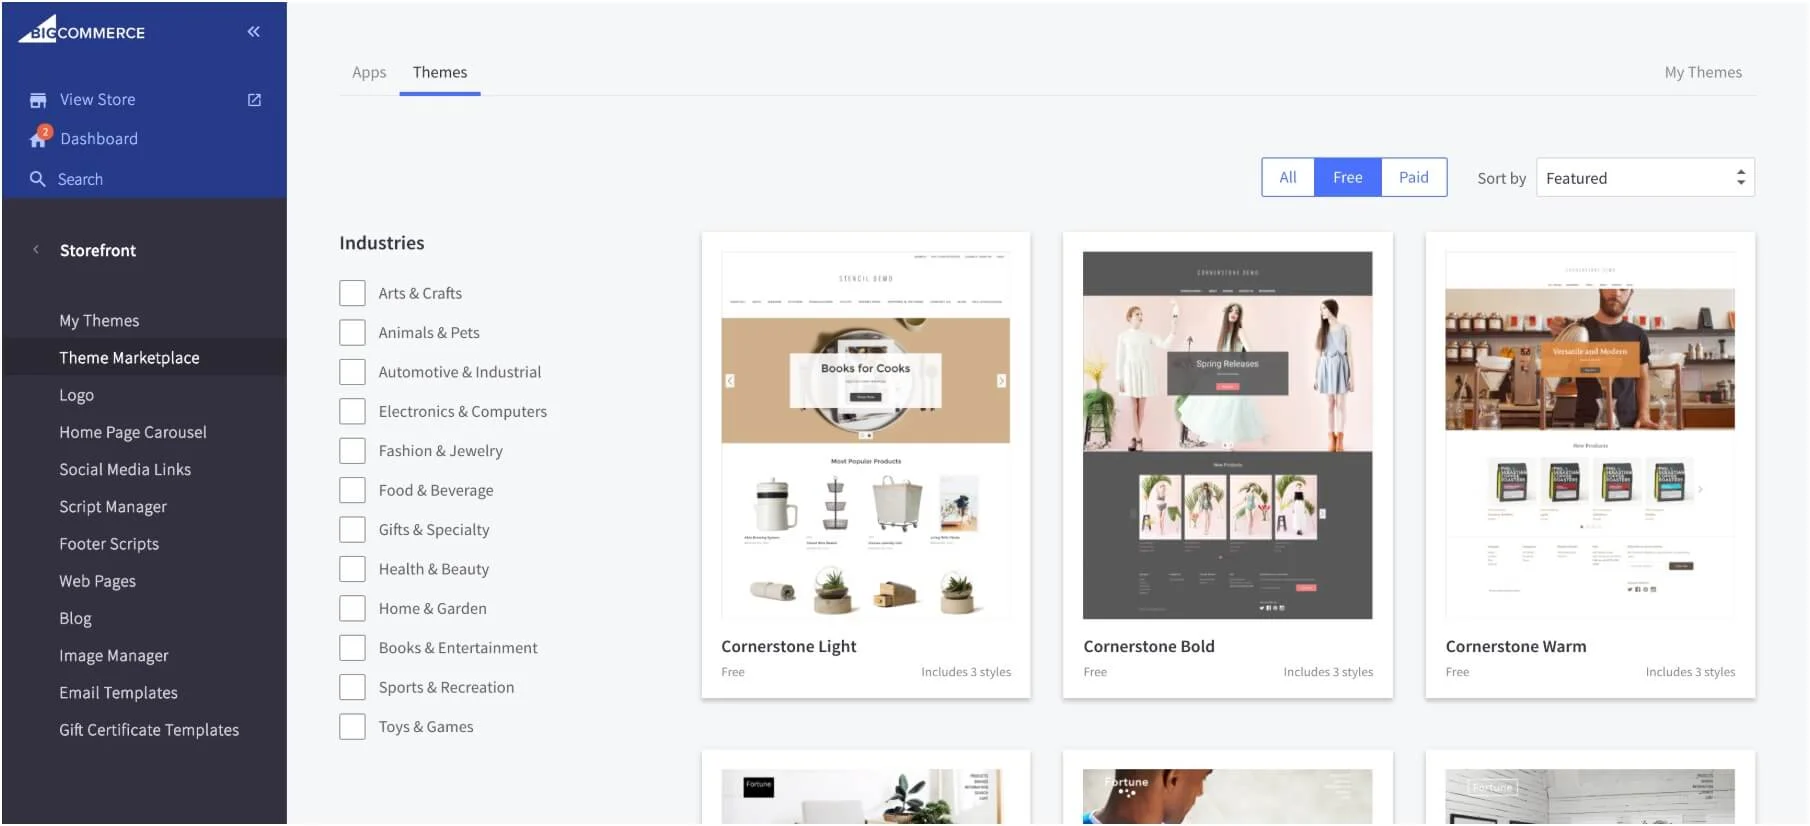The height and width of the screenshot is (826, 1810).
Task: Click the Search magnifier icon
Action: [x=38, y=179]
